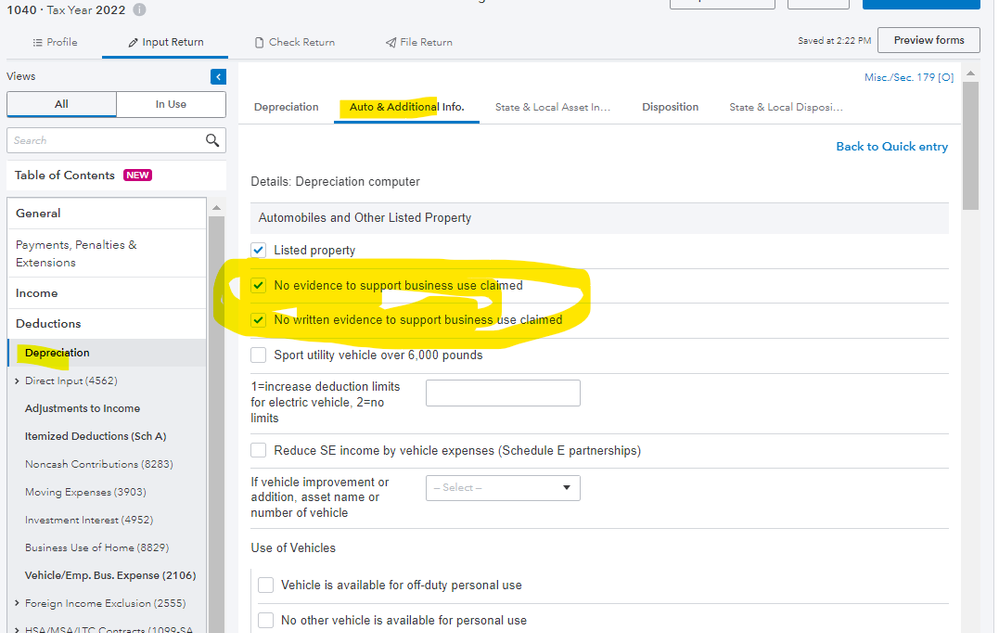Image resolution: width=999 pixels, height=633 pixels.
Task: Open the Profile tab
Action: coord(54,42)
